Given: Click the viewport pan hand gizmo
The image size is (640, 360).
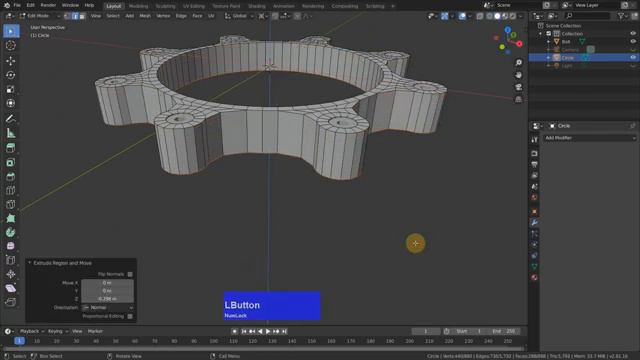Looking at the screenshot, I should pyautogui.click(x=518, y=75).
